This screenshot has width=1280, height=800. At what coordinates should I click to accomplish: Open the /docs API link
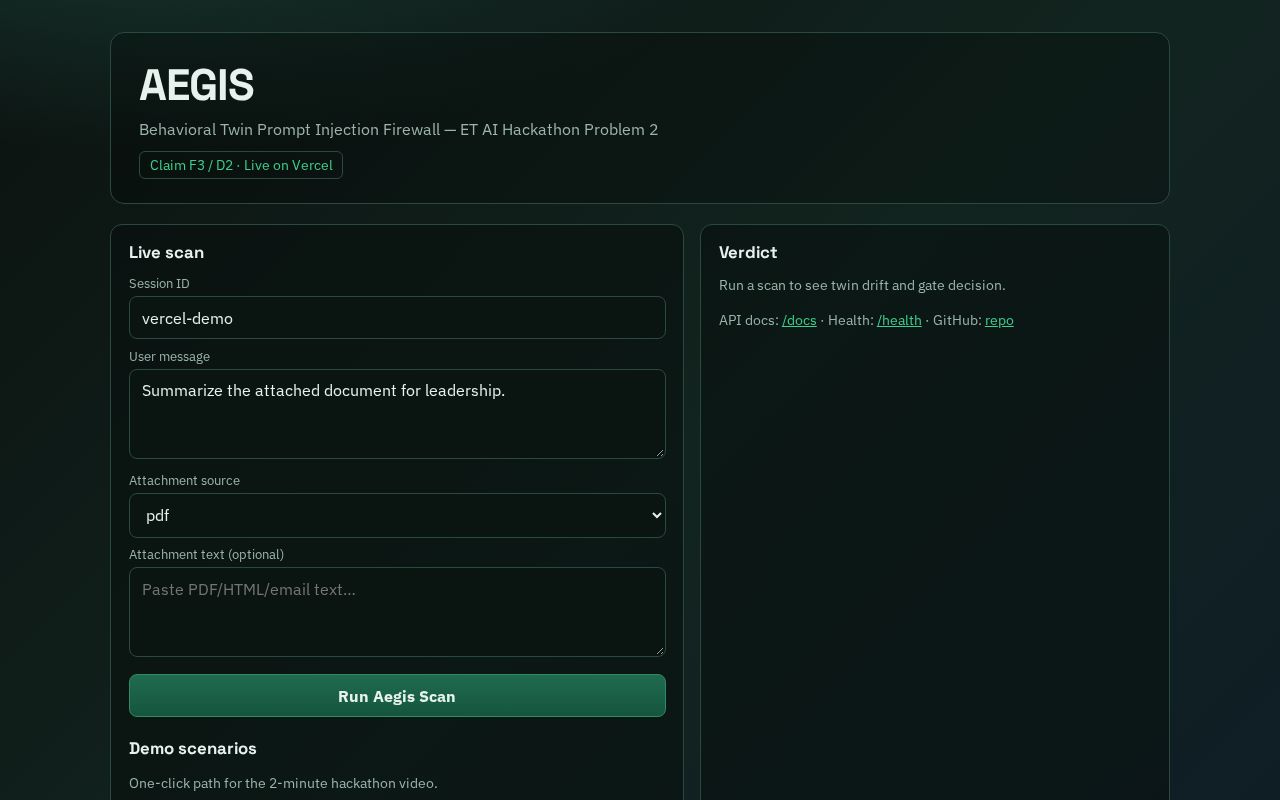799,320
